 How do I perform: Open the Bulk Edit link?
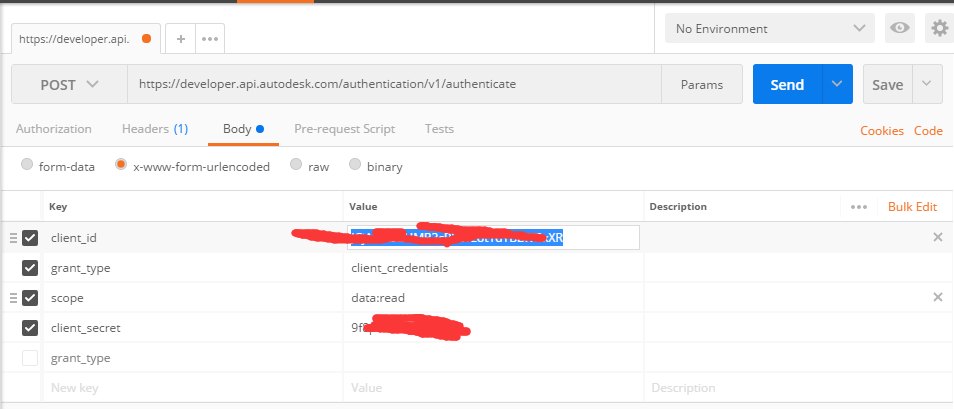912,207
